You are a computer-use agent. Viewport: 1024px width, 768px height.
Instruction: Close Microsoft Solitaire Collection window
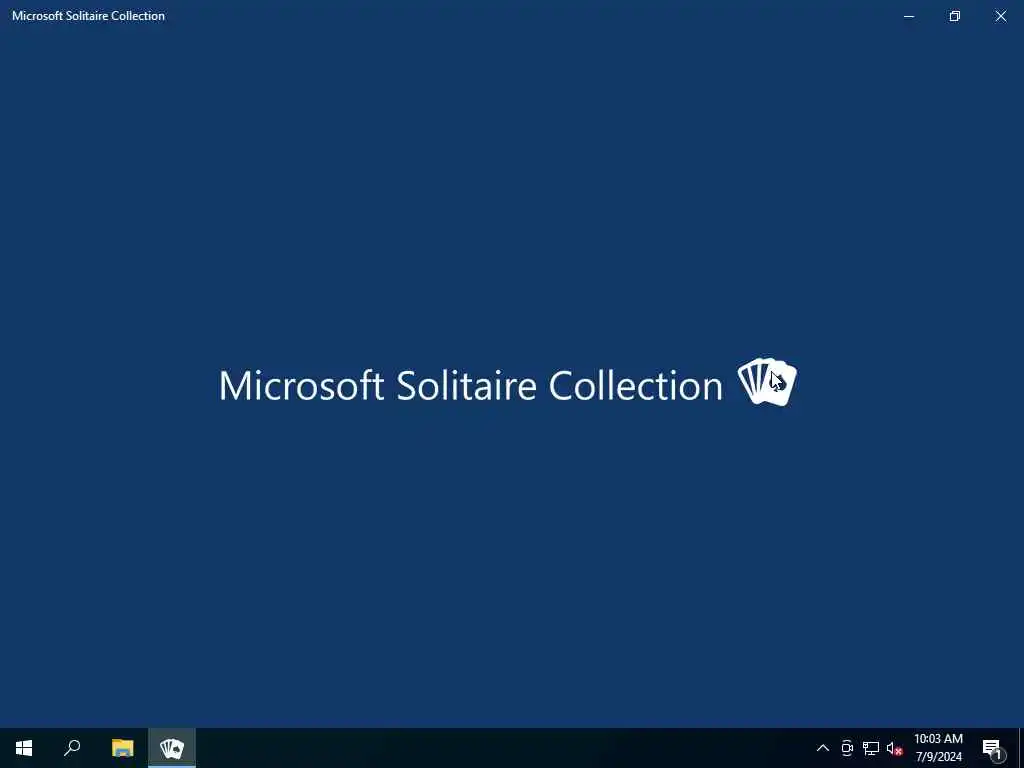(1000, 16)
